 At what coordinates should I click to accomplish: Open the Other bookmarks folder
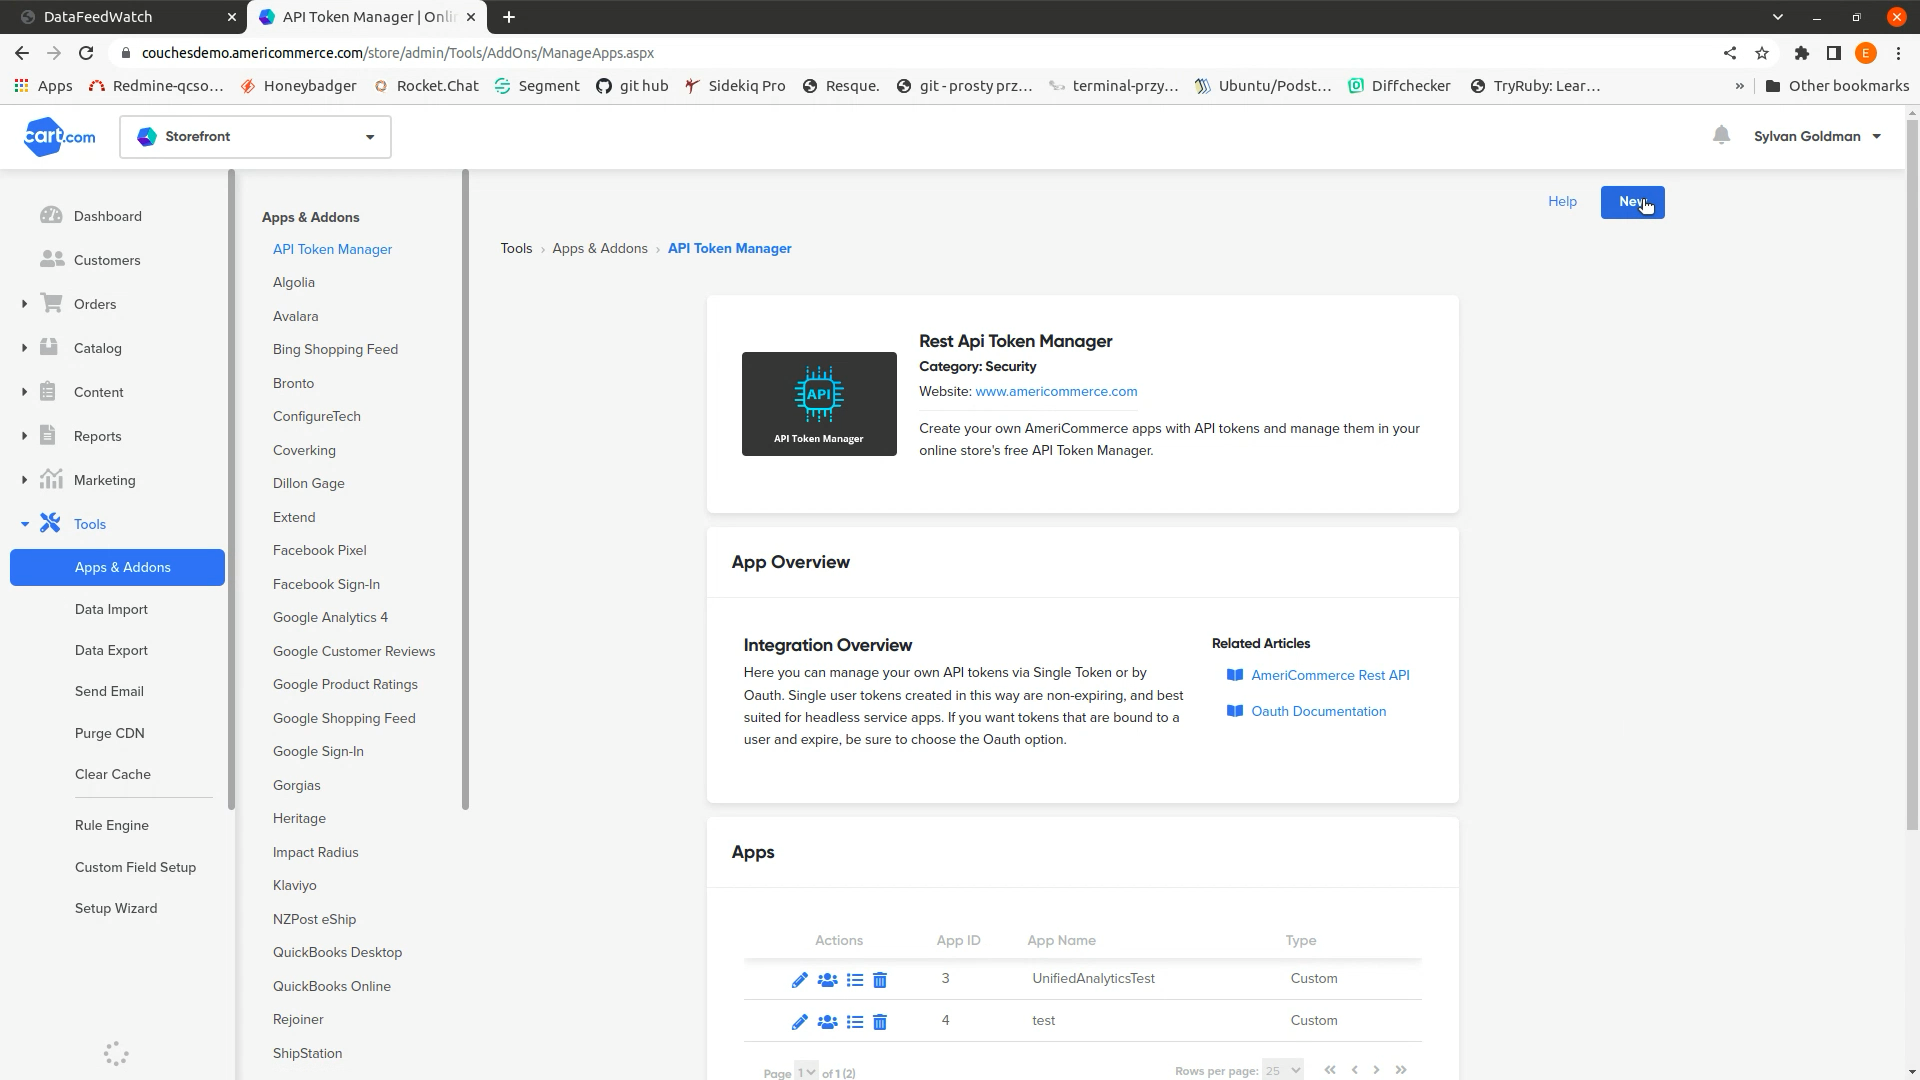click(1838, 86)
